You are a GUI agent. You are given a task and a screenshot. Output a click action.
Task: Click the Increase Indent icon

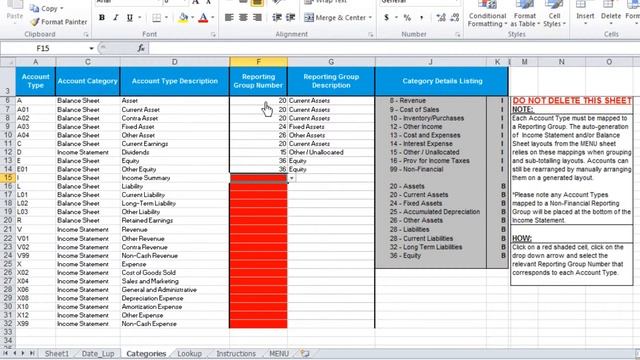coord(291,18)
